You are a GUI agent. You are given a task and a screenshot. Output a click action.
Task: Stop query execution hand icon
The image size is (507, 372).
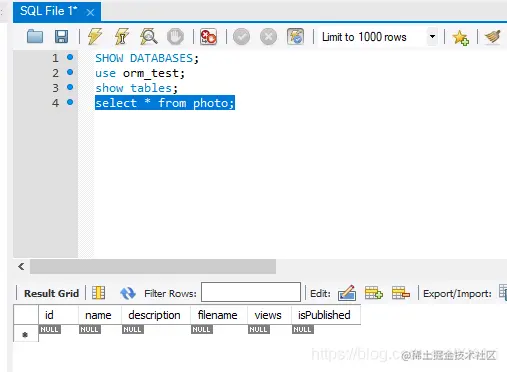tap(175, 36)
